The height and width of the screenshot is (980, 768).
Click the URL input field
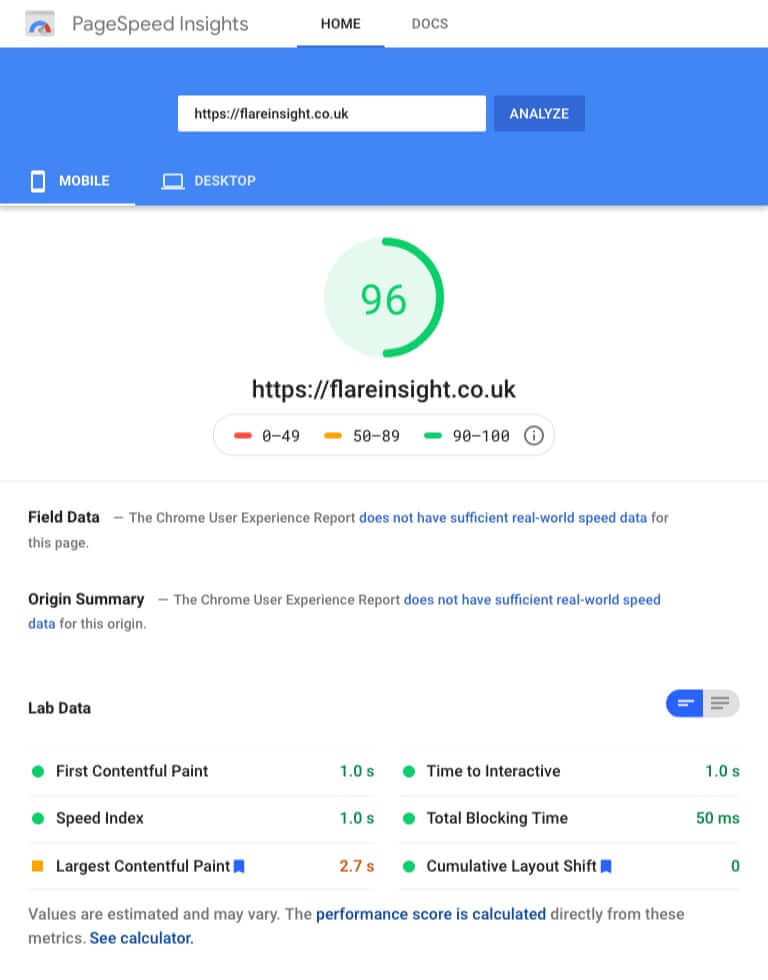coord(332,114)
